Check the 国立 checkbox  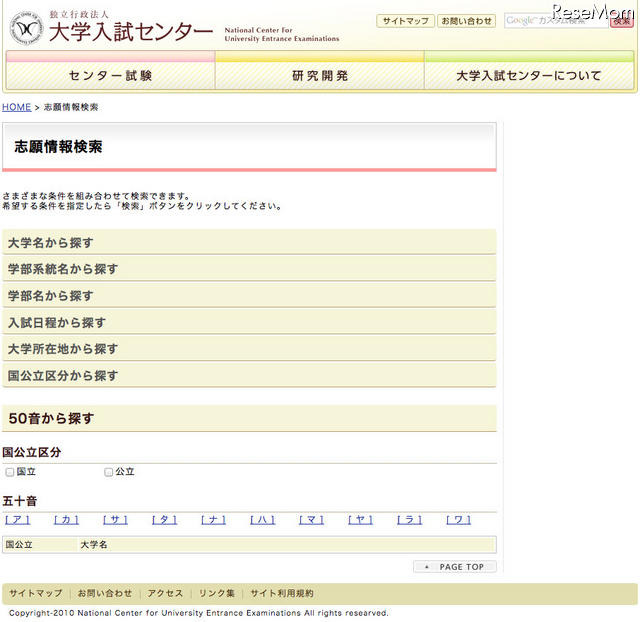(10, 472)
